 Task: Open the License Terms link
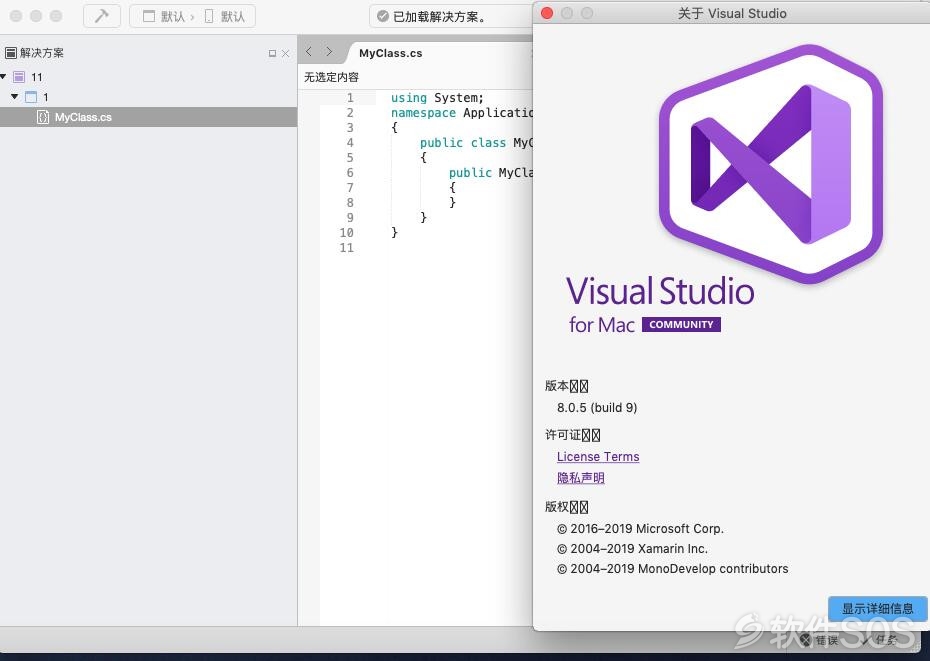[598, 457]
